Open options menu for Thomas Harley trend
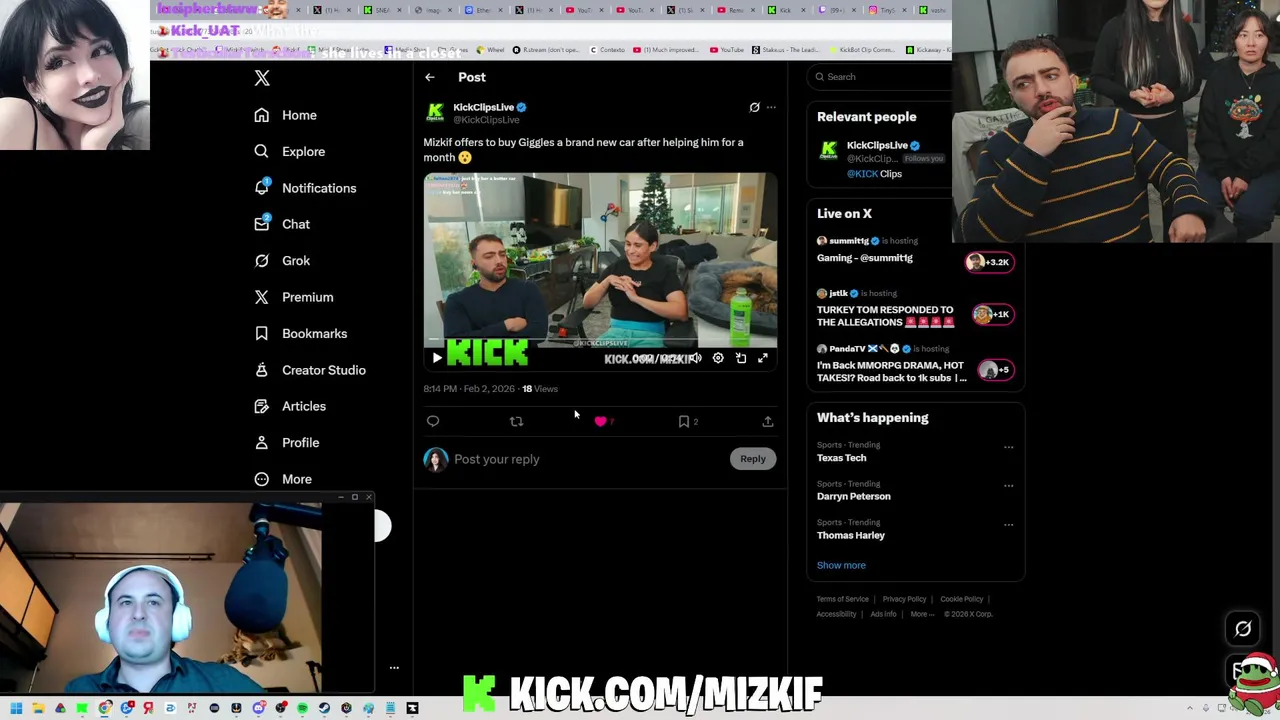The width and height of the screenshot is (1280, 720). 1008,524
